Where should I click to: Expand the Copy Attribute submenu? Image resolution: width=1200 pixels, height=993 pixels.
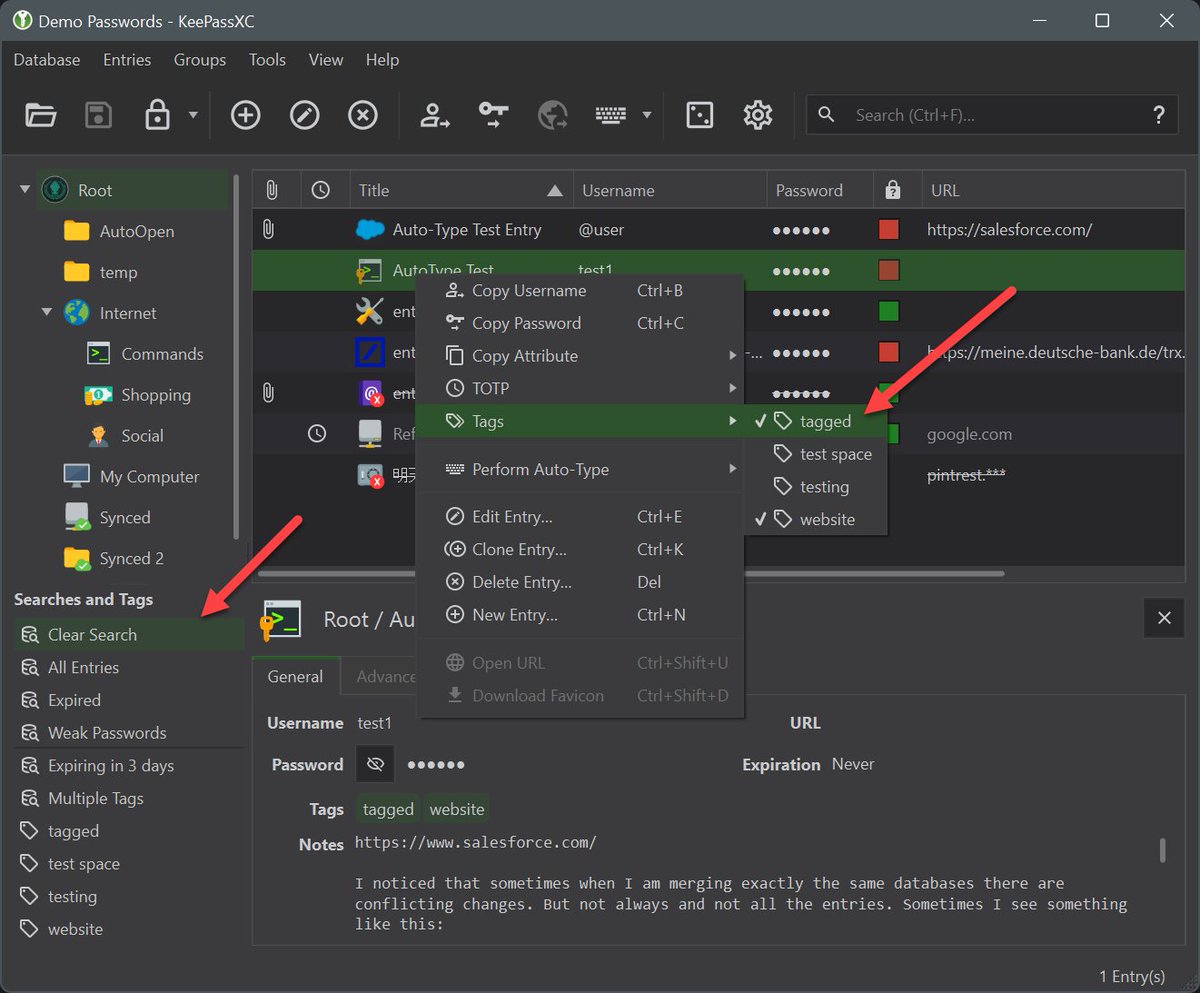coord(580,356)
